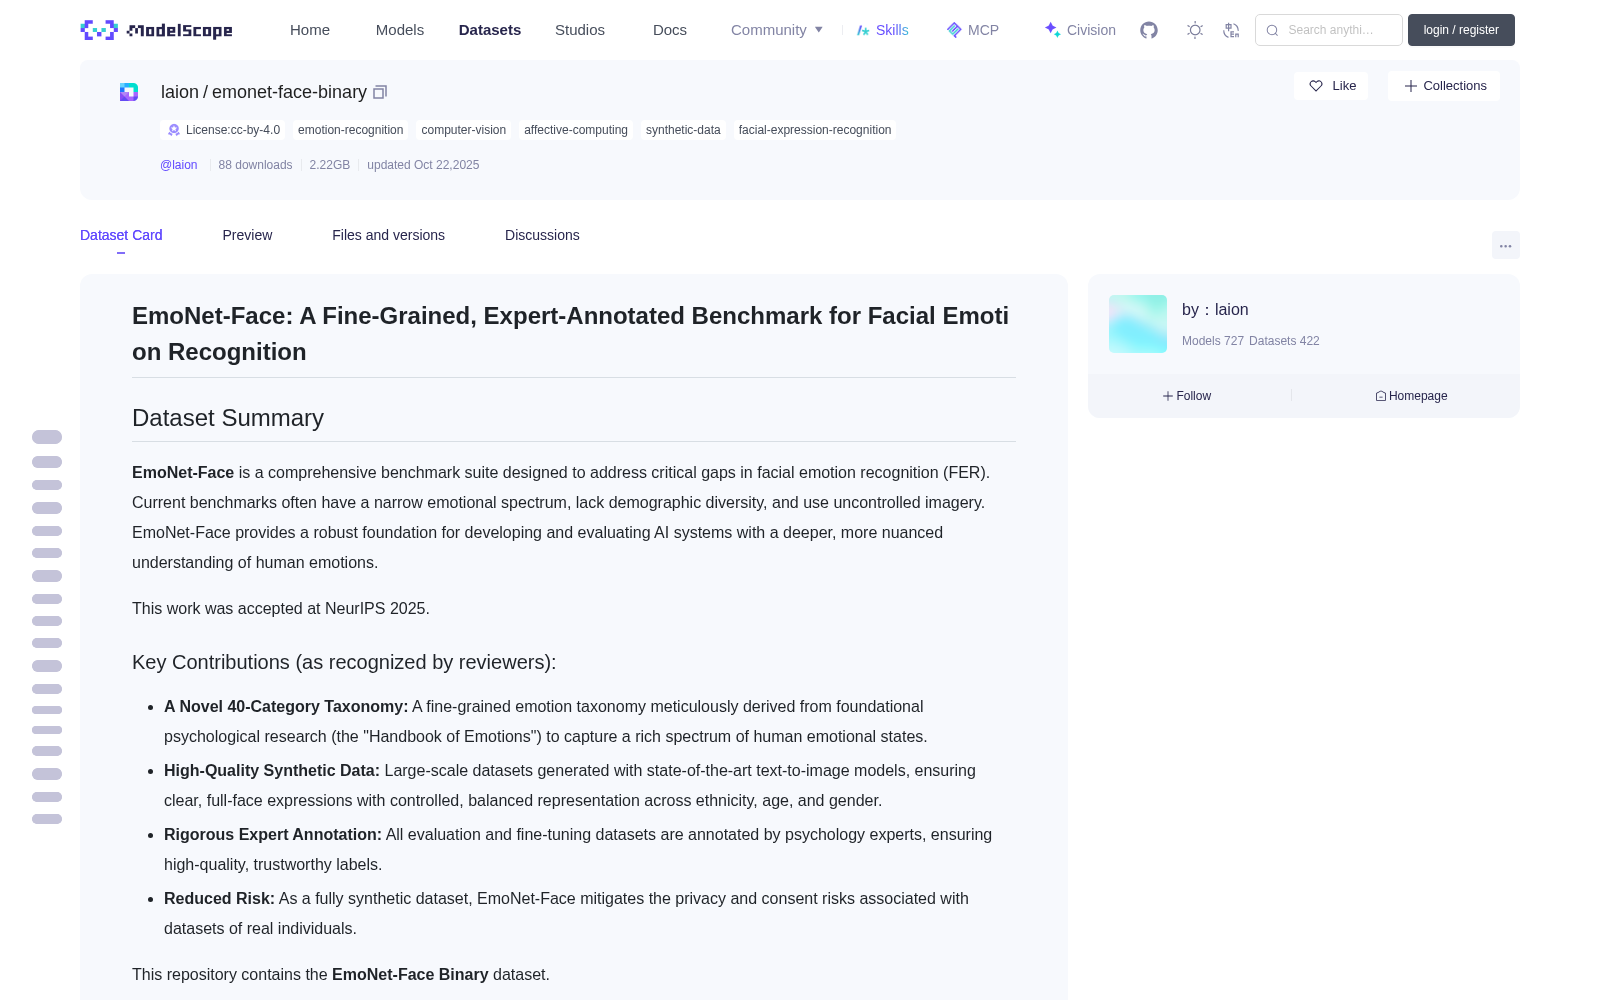Click the affective-computing tag
This screenshot has height=1000, width=1600.
[x=576, y=130]
